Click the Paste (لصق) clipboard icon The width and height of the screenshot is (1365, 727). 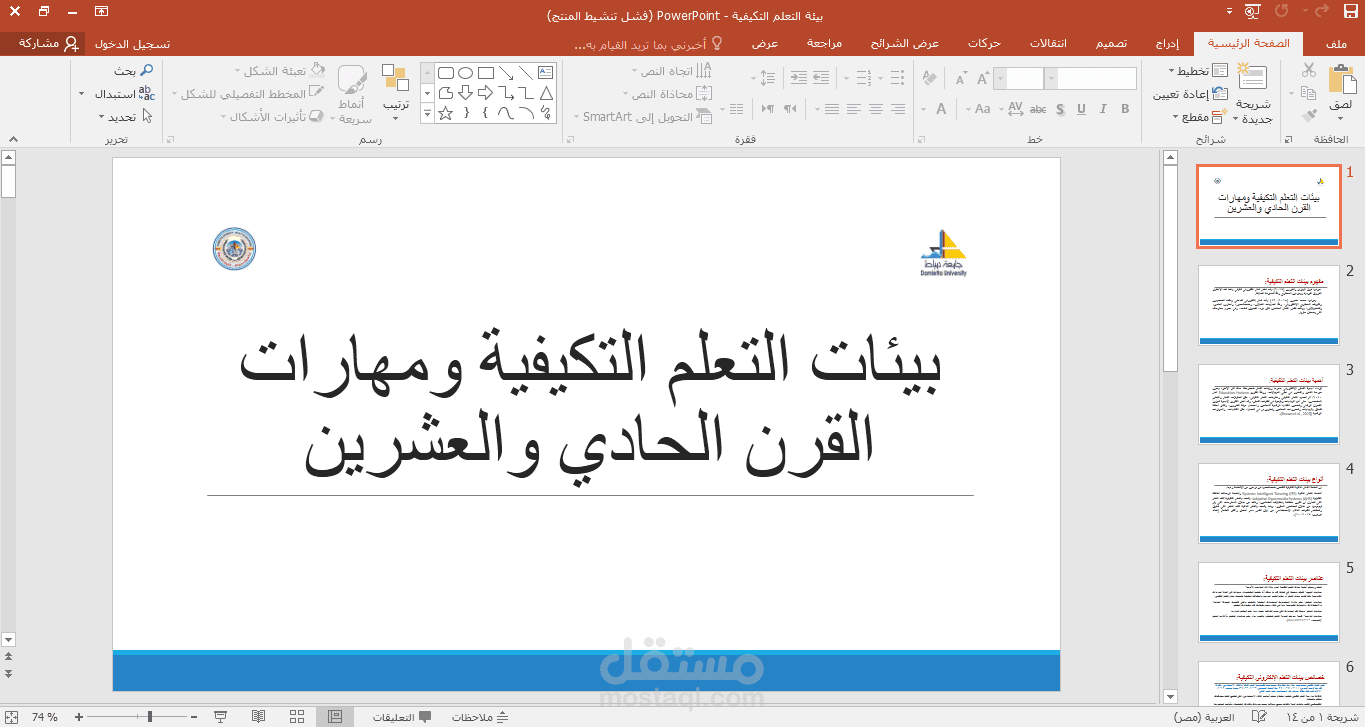(x=1342, y=80)
